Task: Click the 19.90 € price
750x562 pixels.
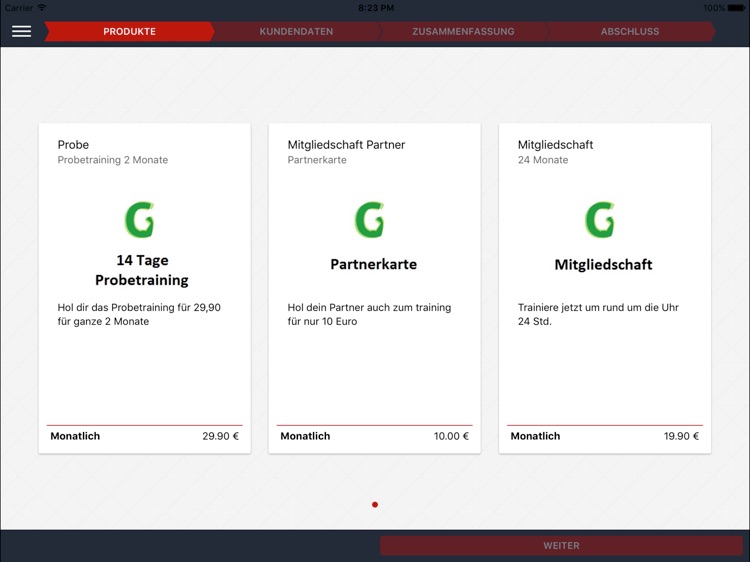Action: [x=681, y=436]
